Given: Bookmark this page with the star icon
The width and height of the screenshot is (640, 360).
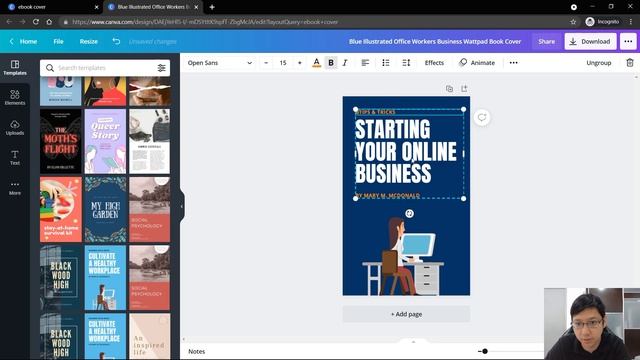Looking at the screenshot, I should click(573, 22).
